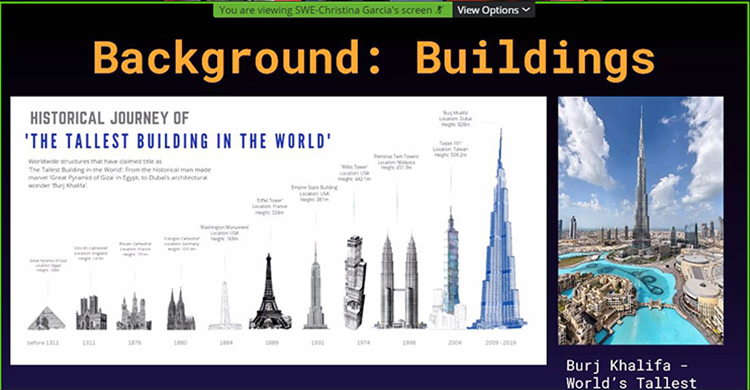Click 'The Tallest Building in the World' heading

coord(178,141)
